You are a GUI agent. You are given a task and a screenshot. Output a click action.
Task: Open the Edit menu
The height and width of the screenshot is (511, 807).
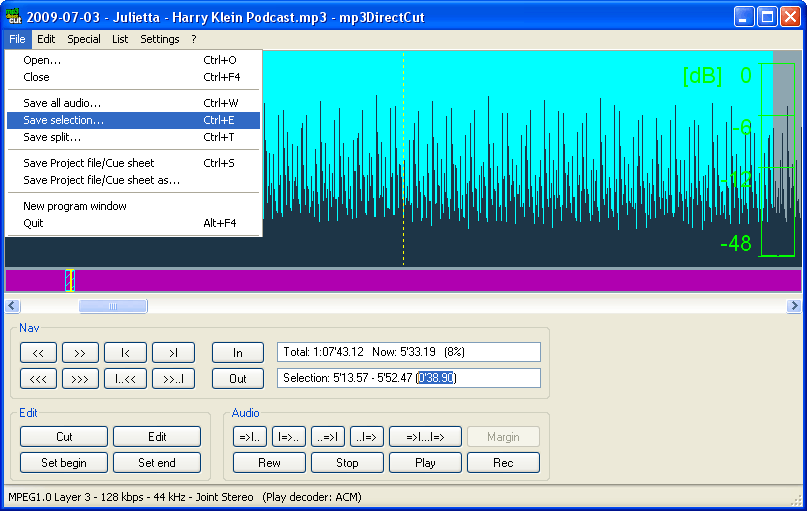coord(46,39)
